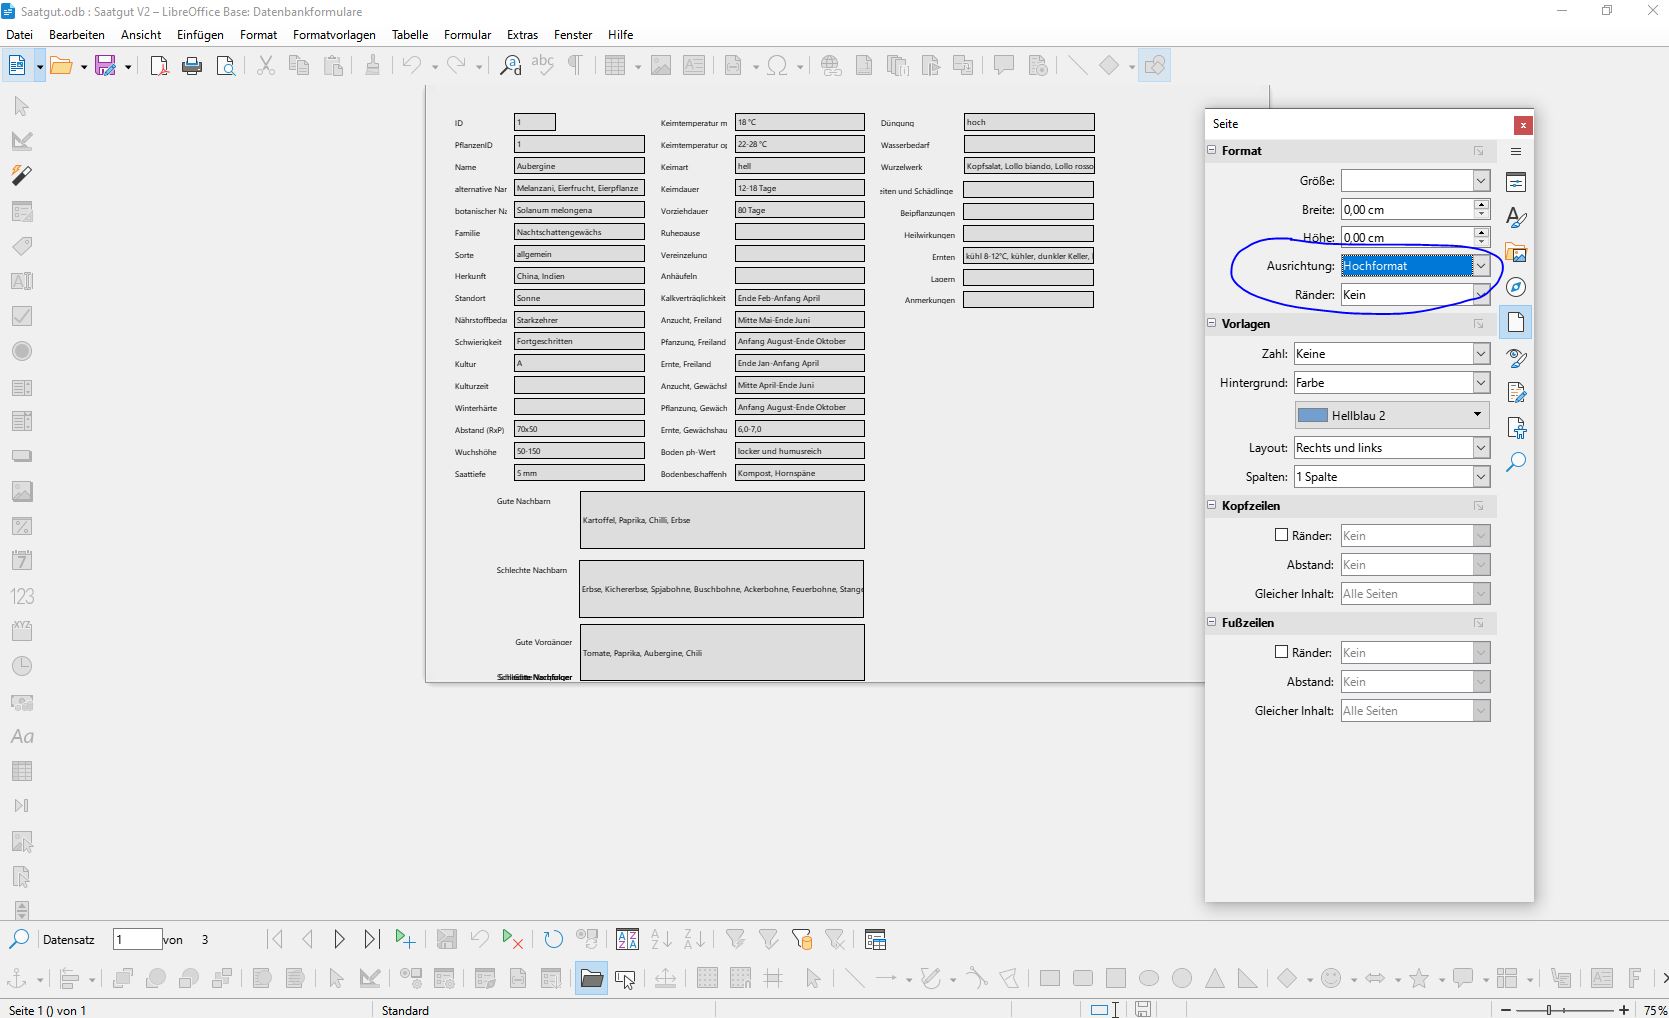Click the Print icon in toolbar

click(x=192, y=66)
